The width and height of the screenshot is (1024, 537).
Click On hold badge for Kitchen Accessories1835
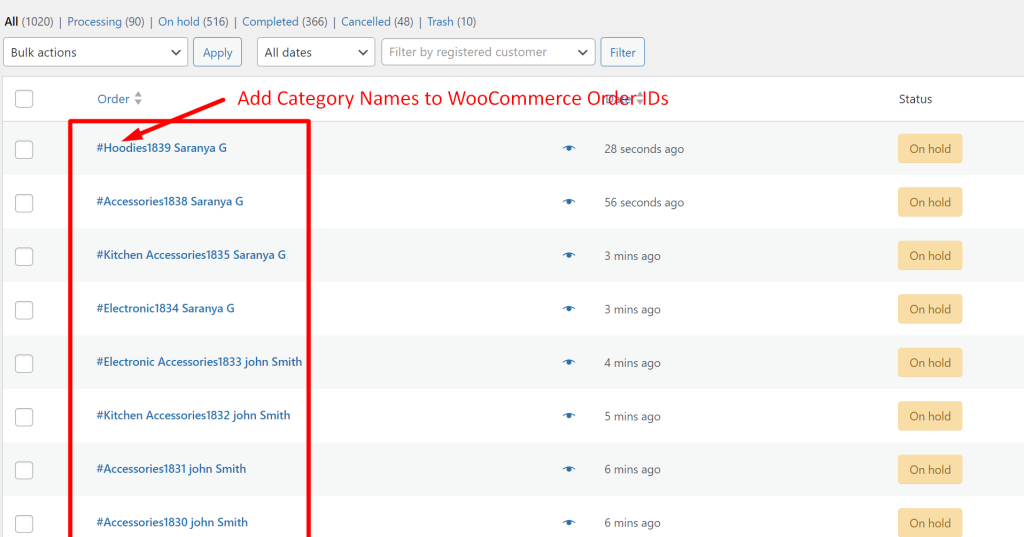coord(930,256)
